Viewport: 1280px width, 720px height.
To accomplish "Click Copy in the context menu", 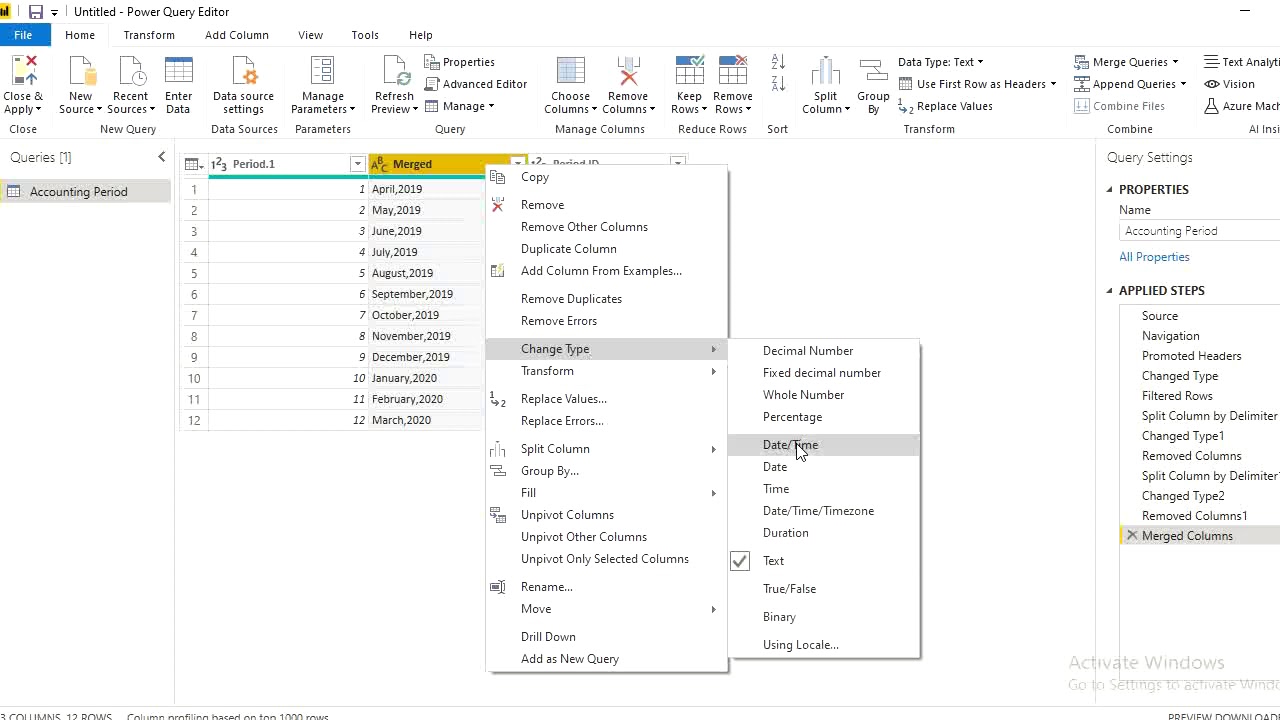I will pyautogui.click(x=607, y=177).
